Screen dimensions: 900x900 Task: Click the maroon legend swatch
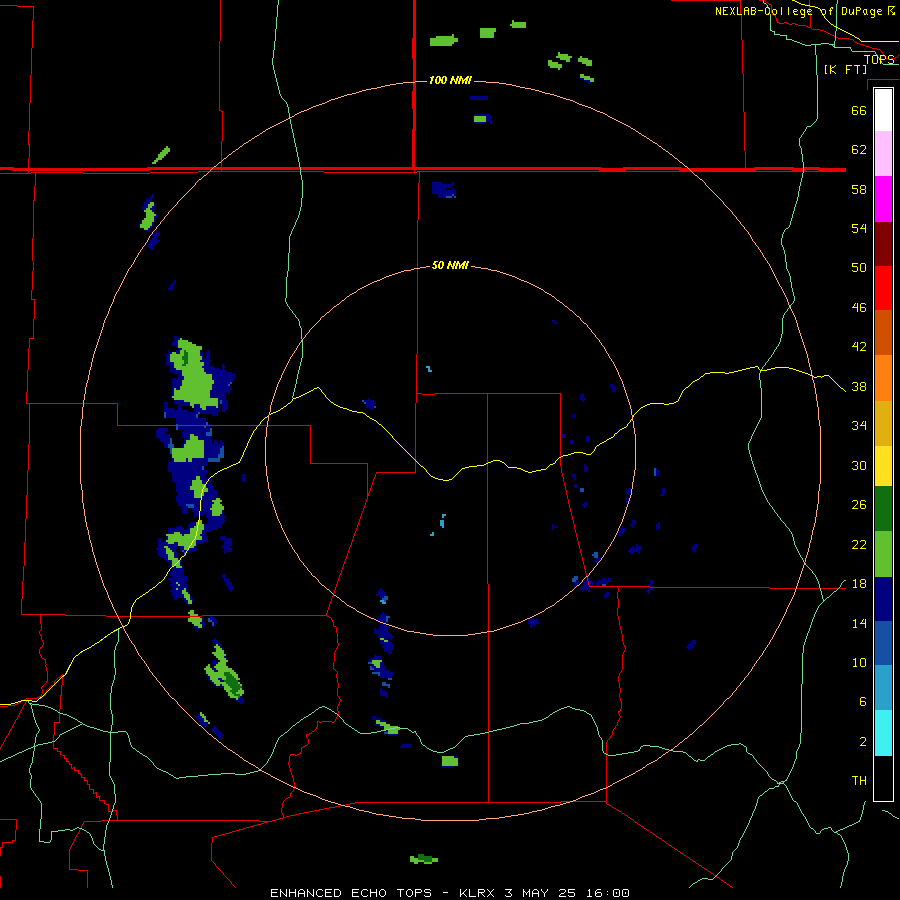pos(883,244)
